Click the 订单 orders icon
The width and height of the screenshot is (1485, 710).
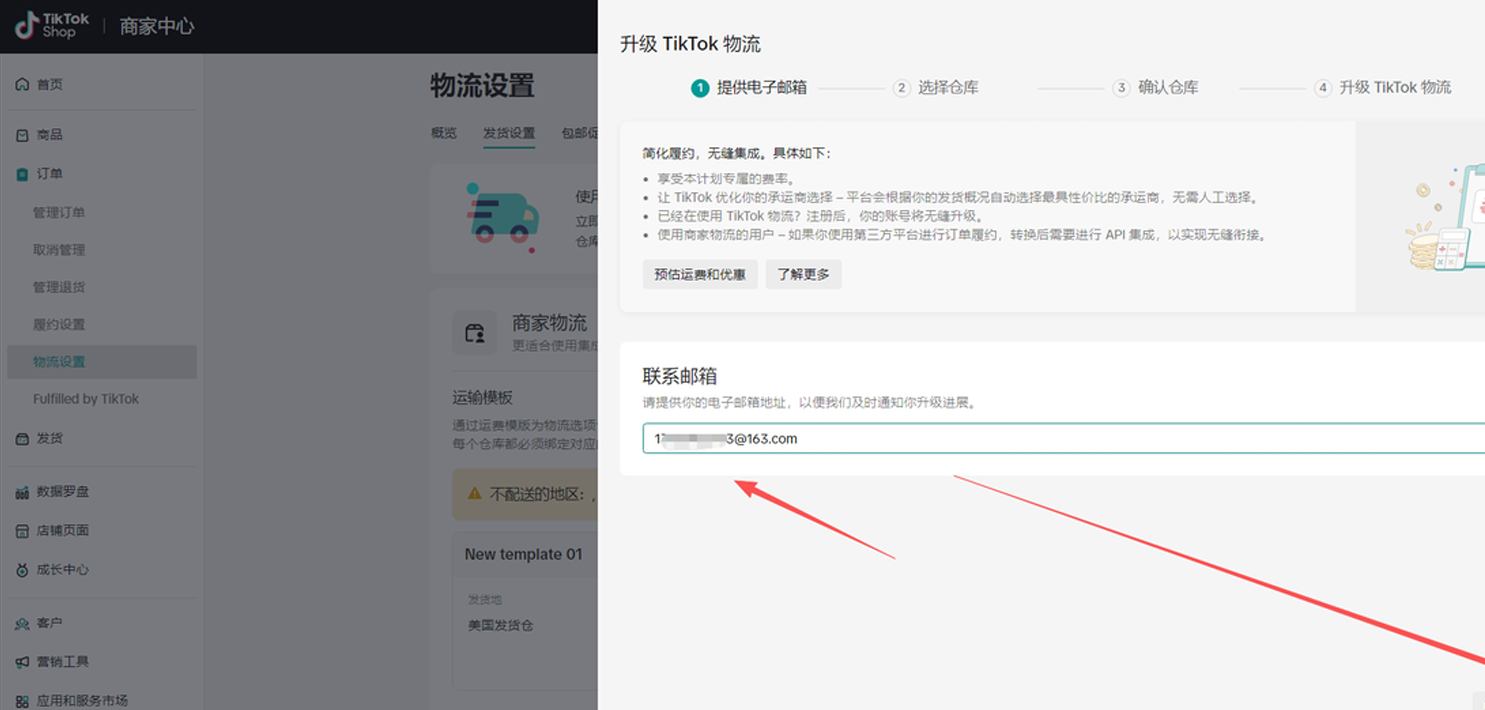click(x=22, y=174)
